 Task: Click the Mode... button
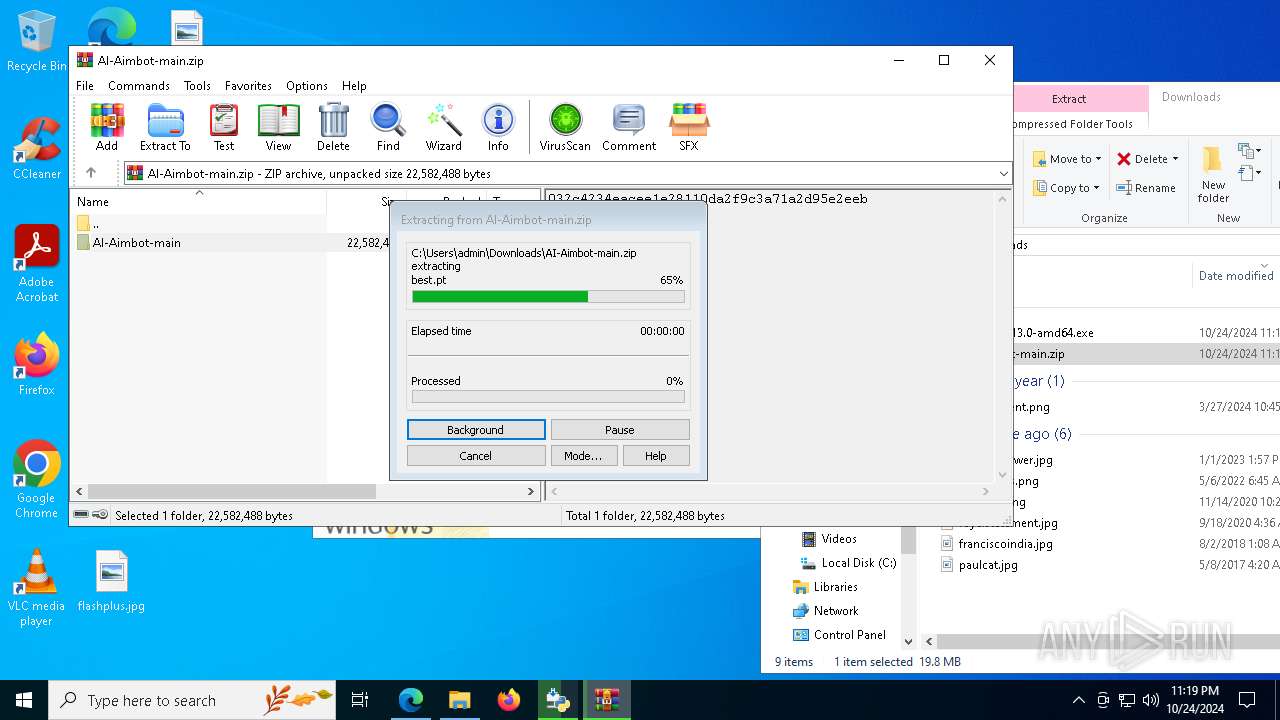coord(583,456)
